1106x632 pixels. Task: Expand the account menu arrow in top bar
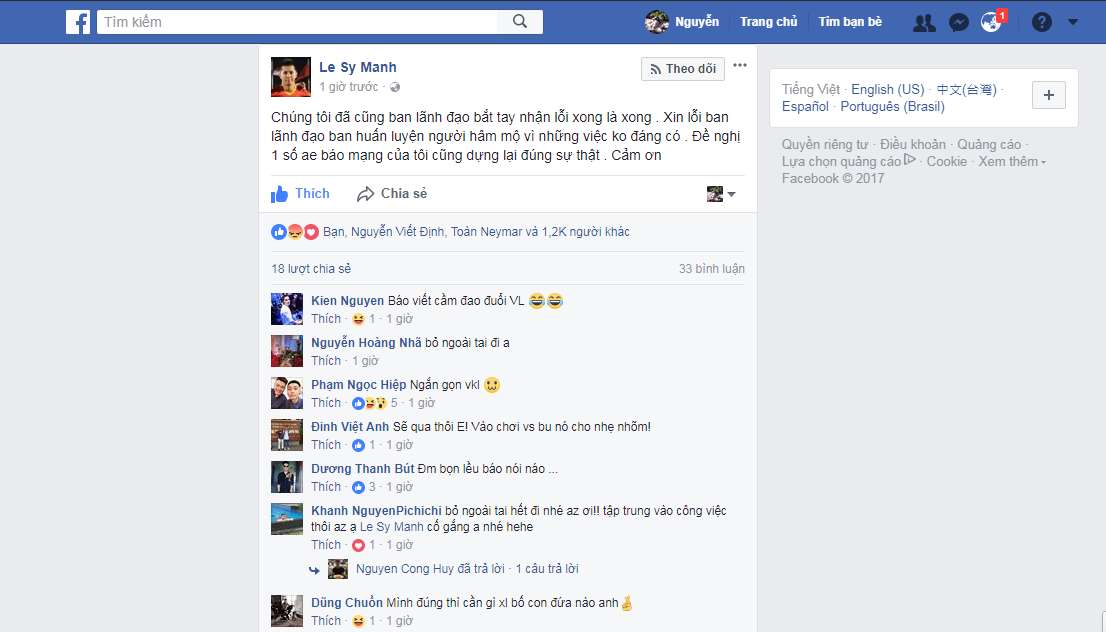(x=1073, y=23)
